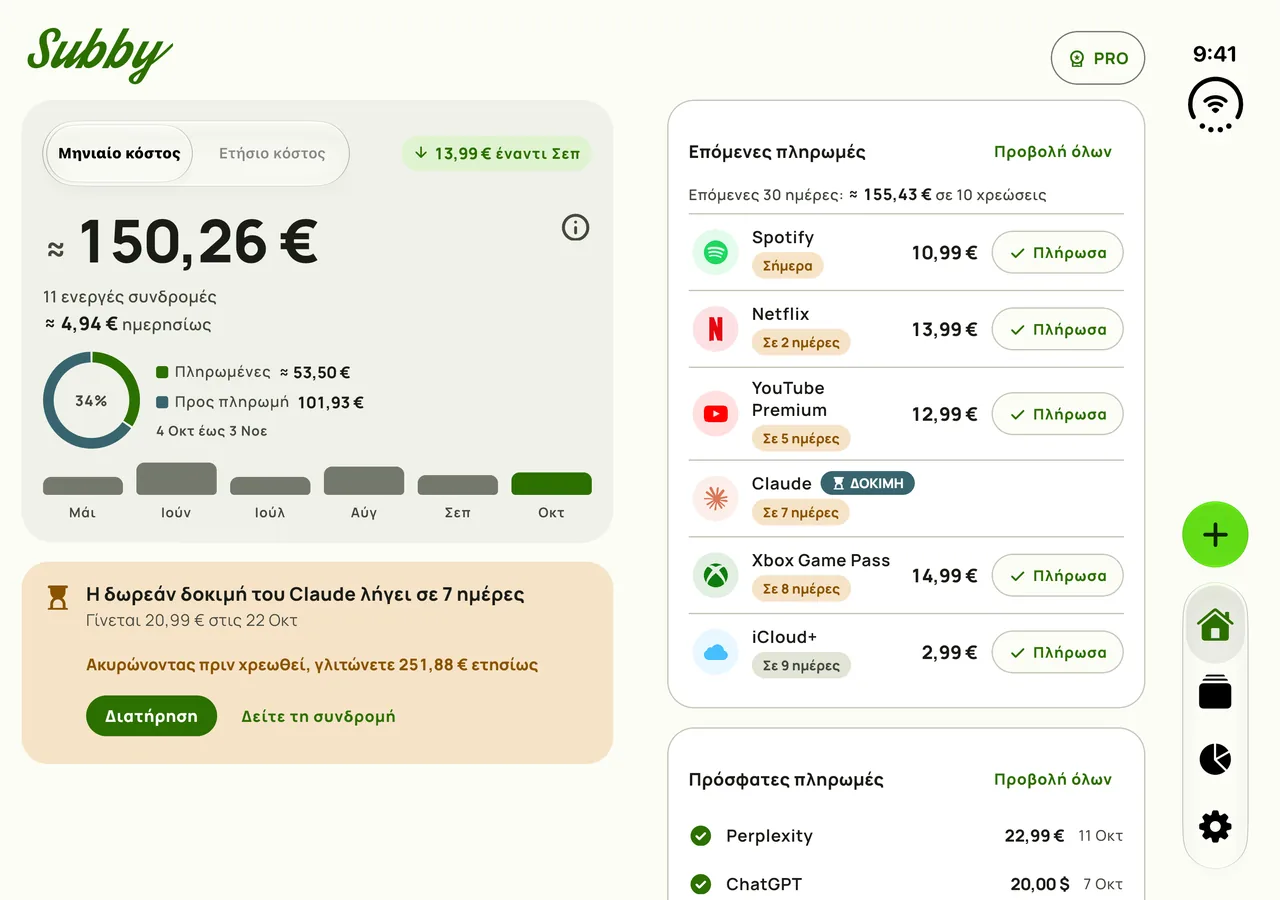Switch to the Ετήσιο κόστος tab
The image size is (1280, 900).
tap(272, 154)
